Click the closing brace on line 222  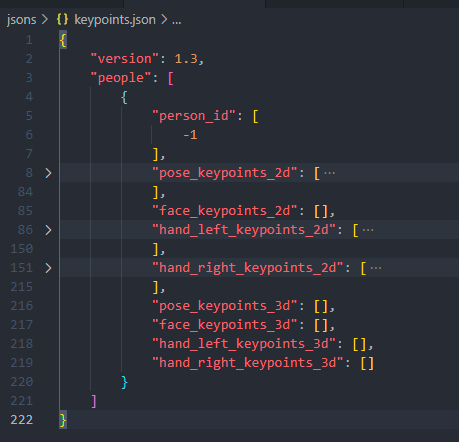click(63, 420)
